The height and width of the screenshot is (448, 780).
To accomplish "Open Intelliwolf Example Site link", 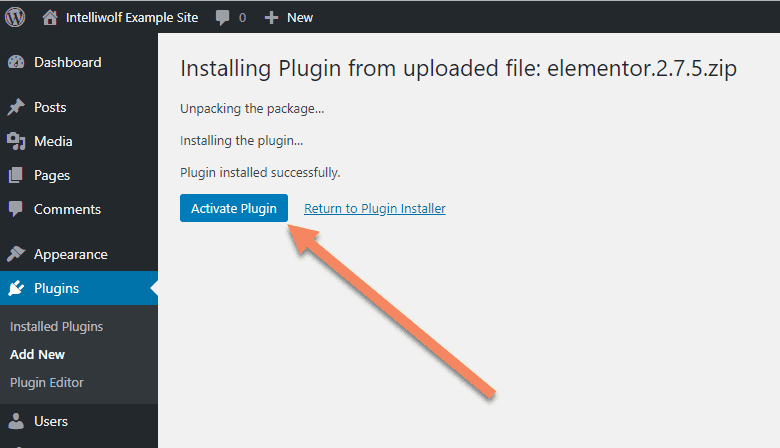I will tap(132, 18).
